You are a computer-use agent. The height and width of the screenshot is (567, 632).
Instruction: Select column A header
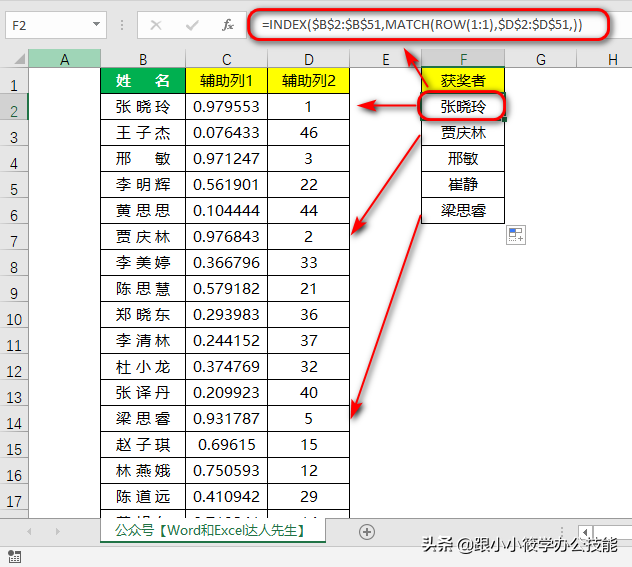click(64, 59)
